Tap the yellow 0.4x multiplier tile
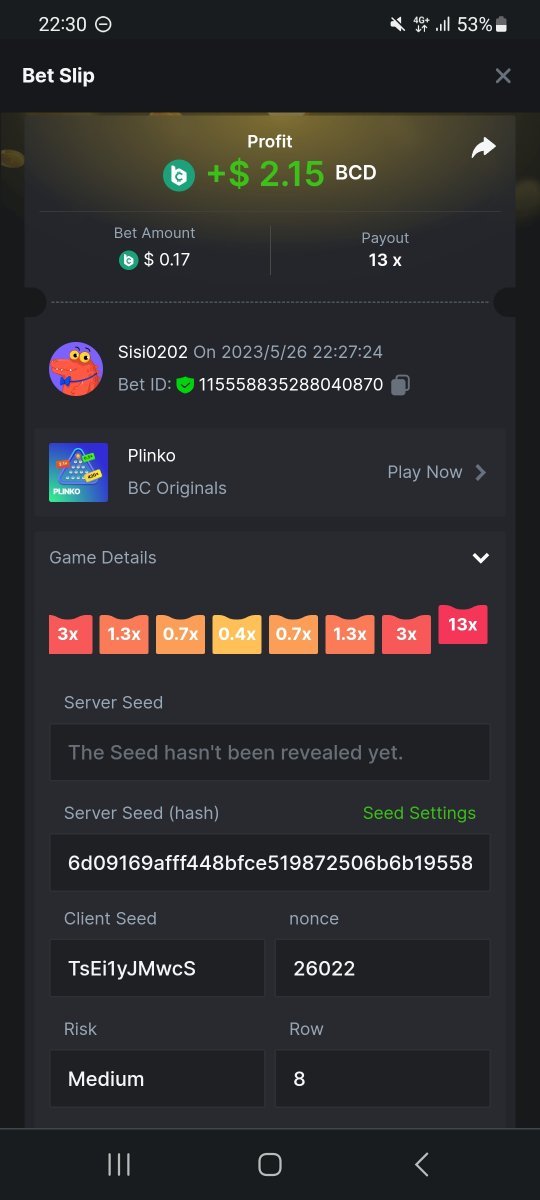The height and width of the screenshot is (1200, 540). click(237, 634)
